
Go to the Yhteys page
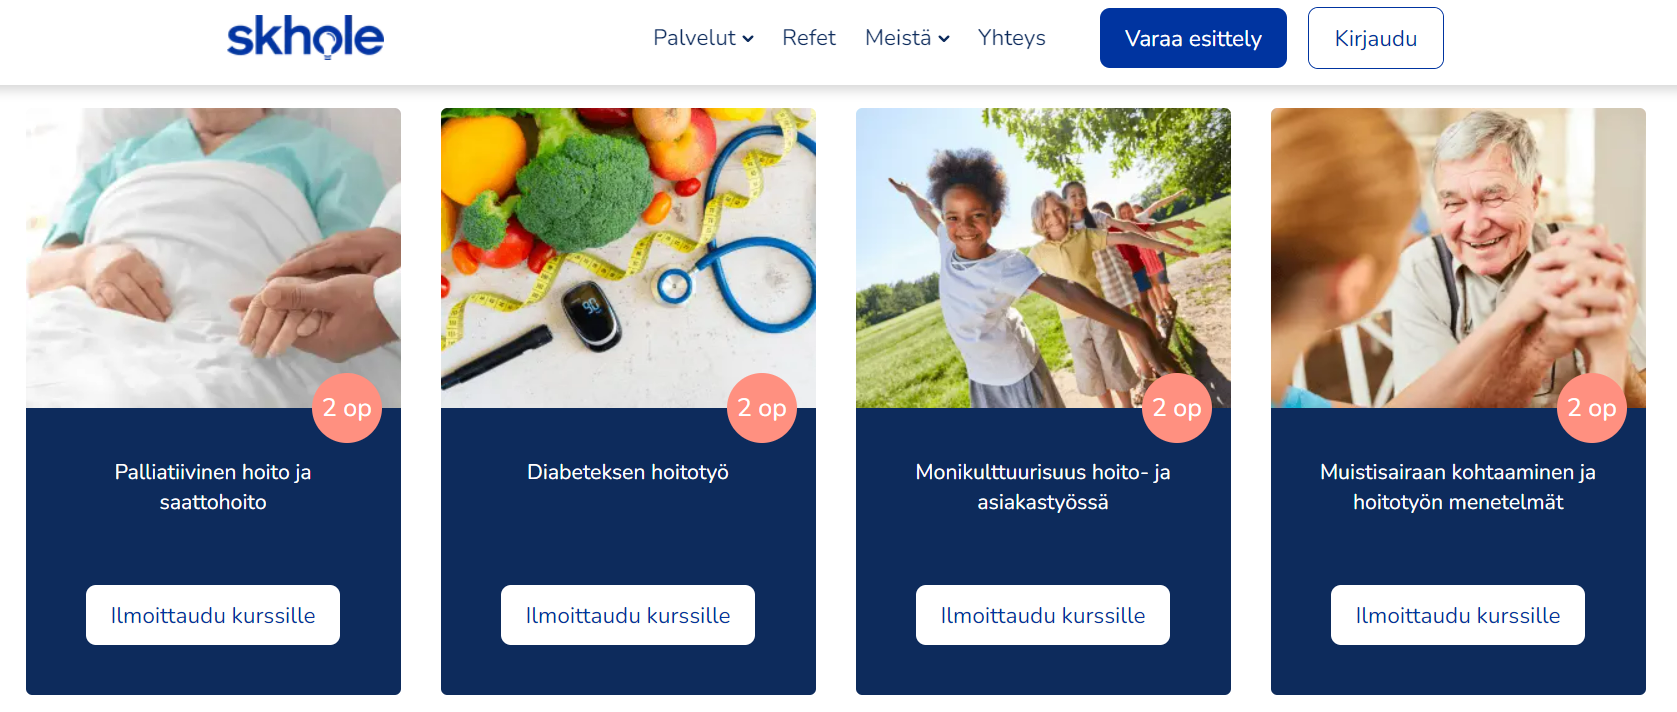(x=1011, y=38)
